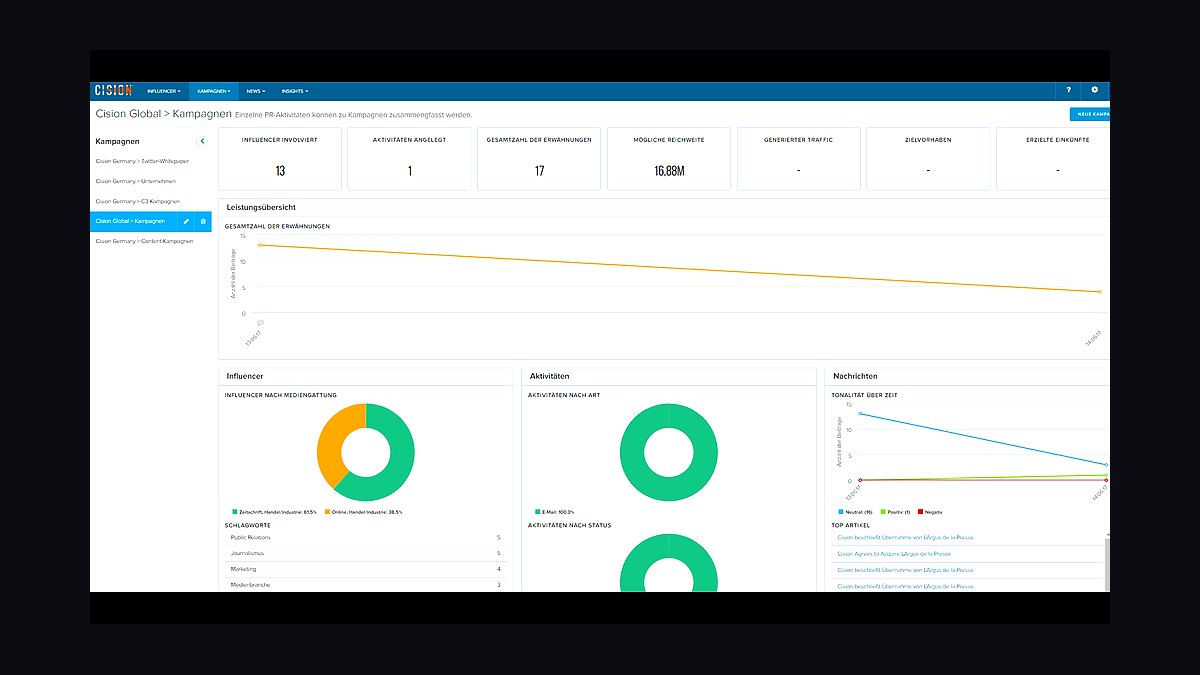Click the Top Artikel list scrollbar
The image size is (1200, 675).
[1107, 560]
